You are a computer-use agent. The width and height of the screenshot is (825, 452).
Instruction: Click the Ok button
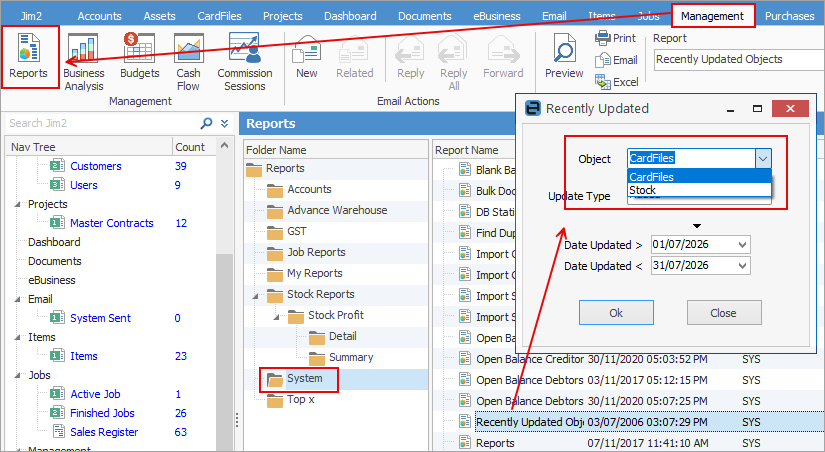[x=616, y=313]
